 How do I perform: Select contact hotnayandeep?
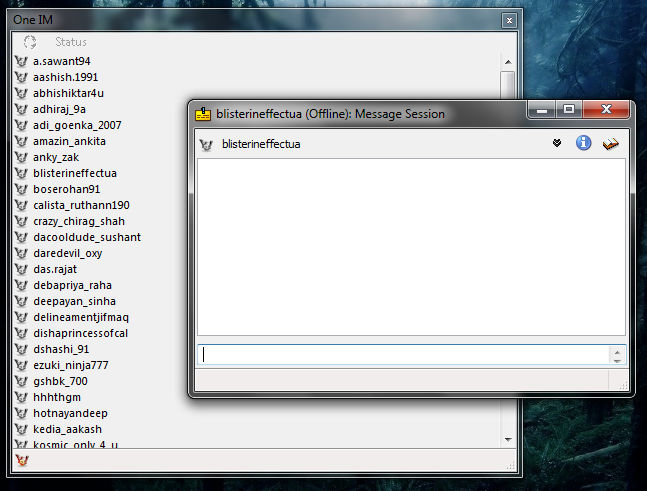click(70, 413)
